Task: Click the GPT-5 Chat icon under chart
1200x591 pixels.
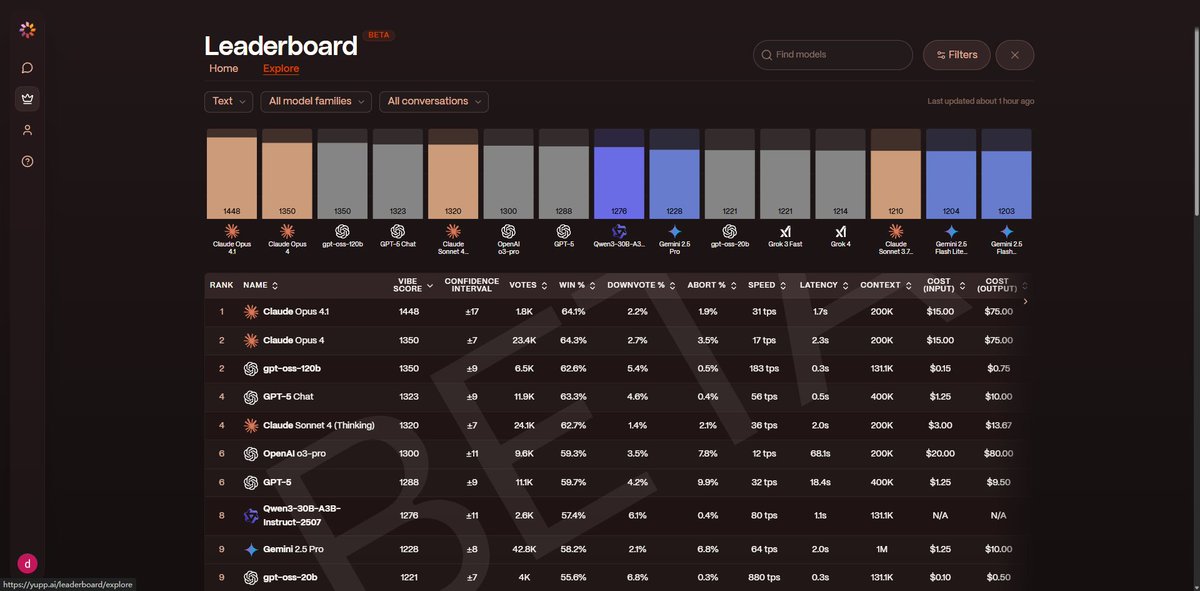Action: (398, 231)
